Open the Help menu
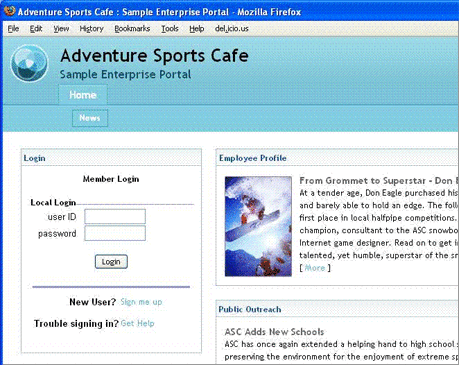 click(197, 29)
